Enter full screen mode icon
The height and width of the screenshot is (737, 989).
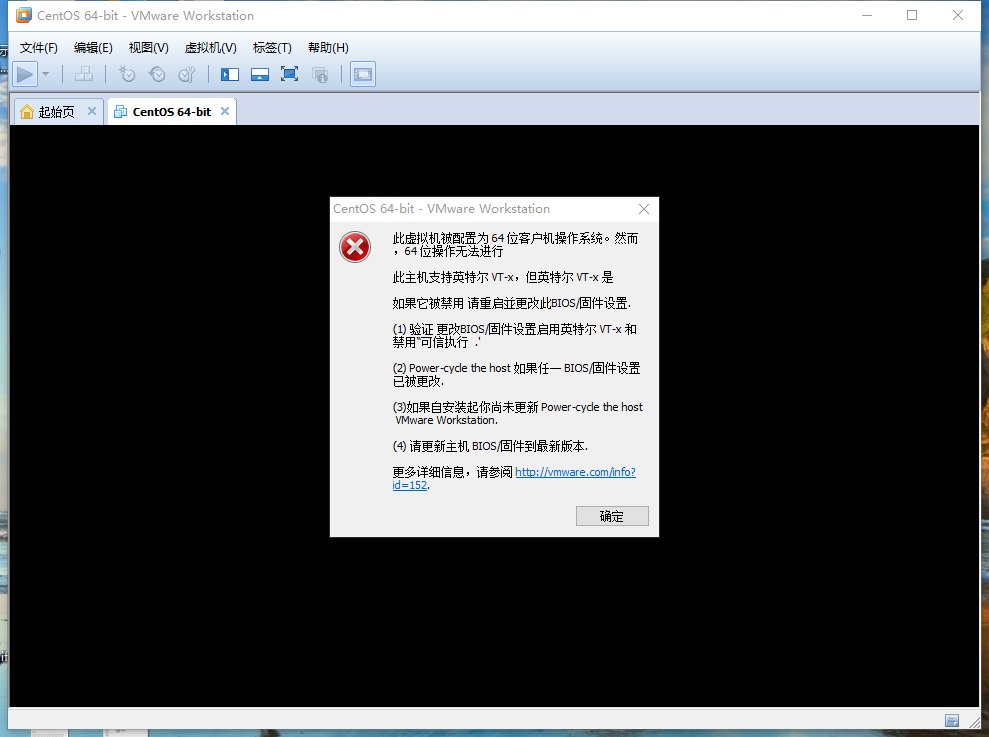(290, 74)
